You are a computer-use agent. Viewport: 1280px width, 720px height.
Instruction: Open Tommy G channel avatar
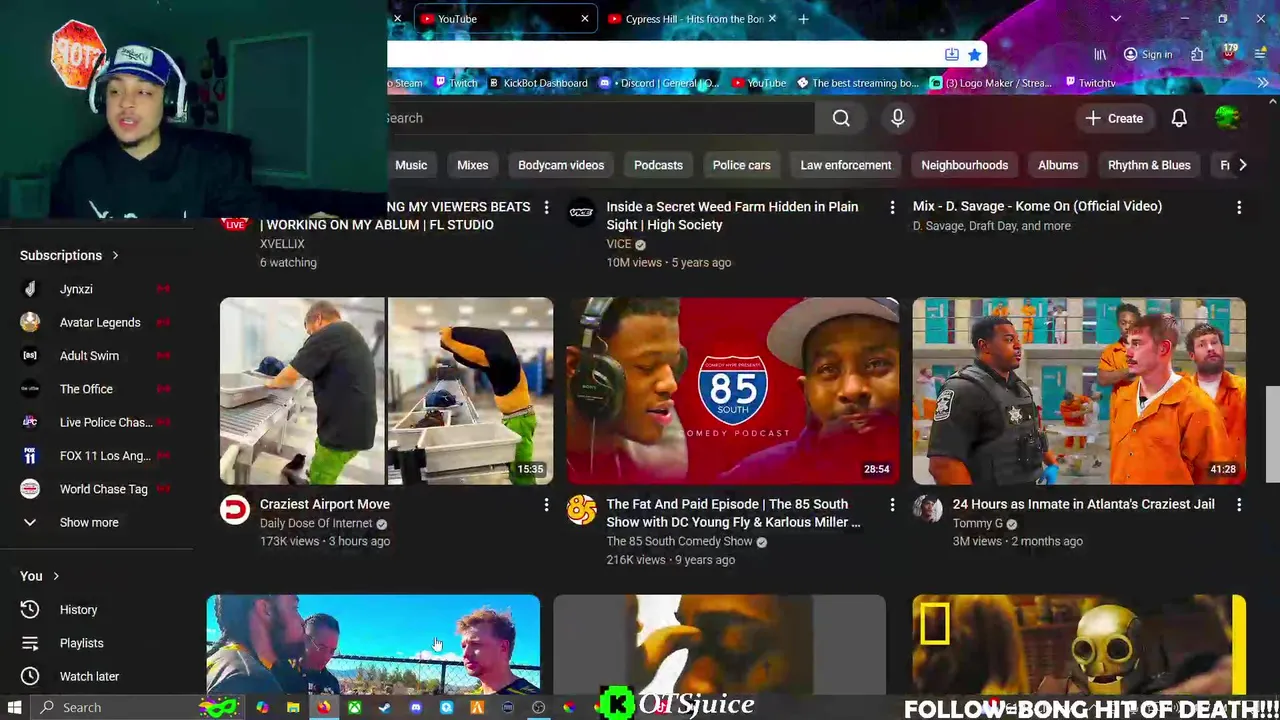pos(927,510)
